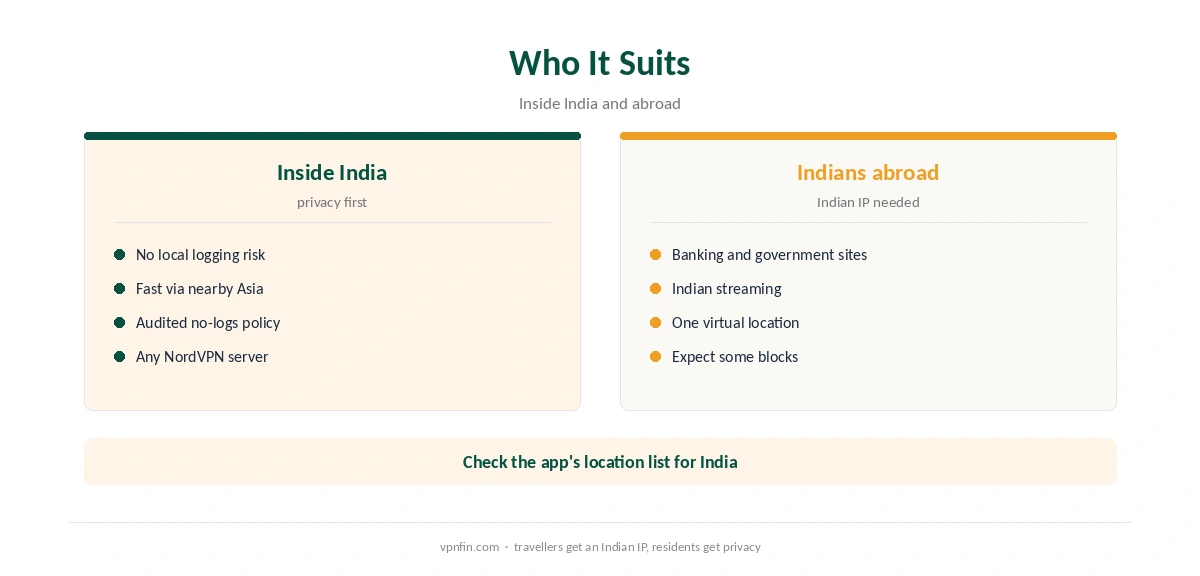Click green bullet beside "Fast via nearby Asia"
Image resolution: width=1200 pixels, height=576 pixels.
[120, 289]
